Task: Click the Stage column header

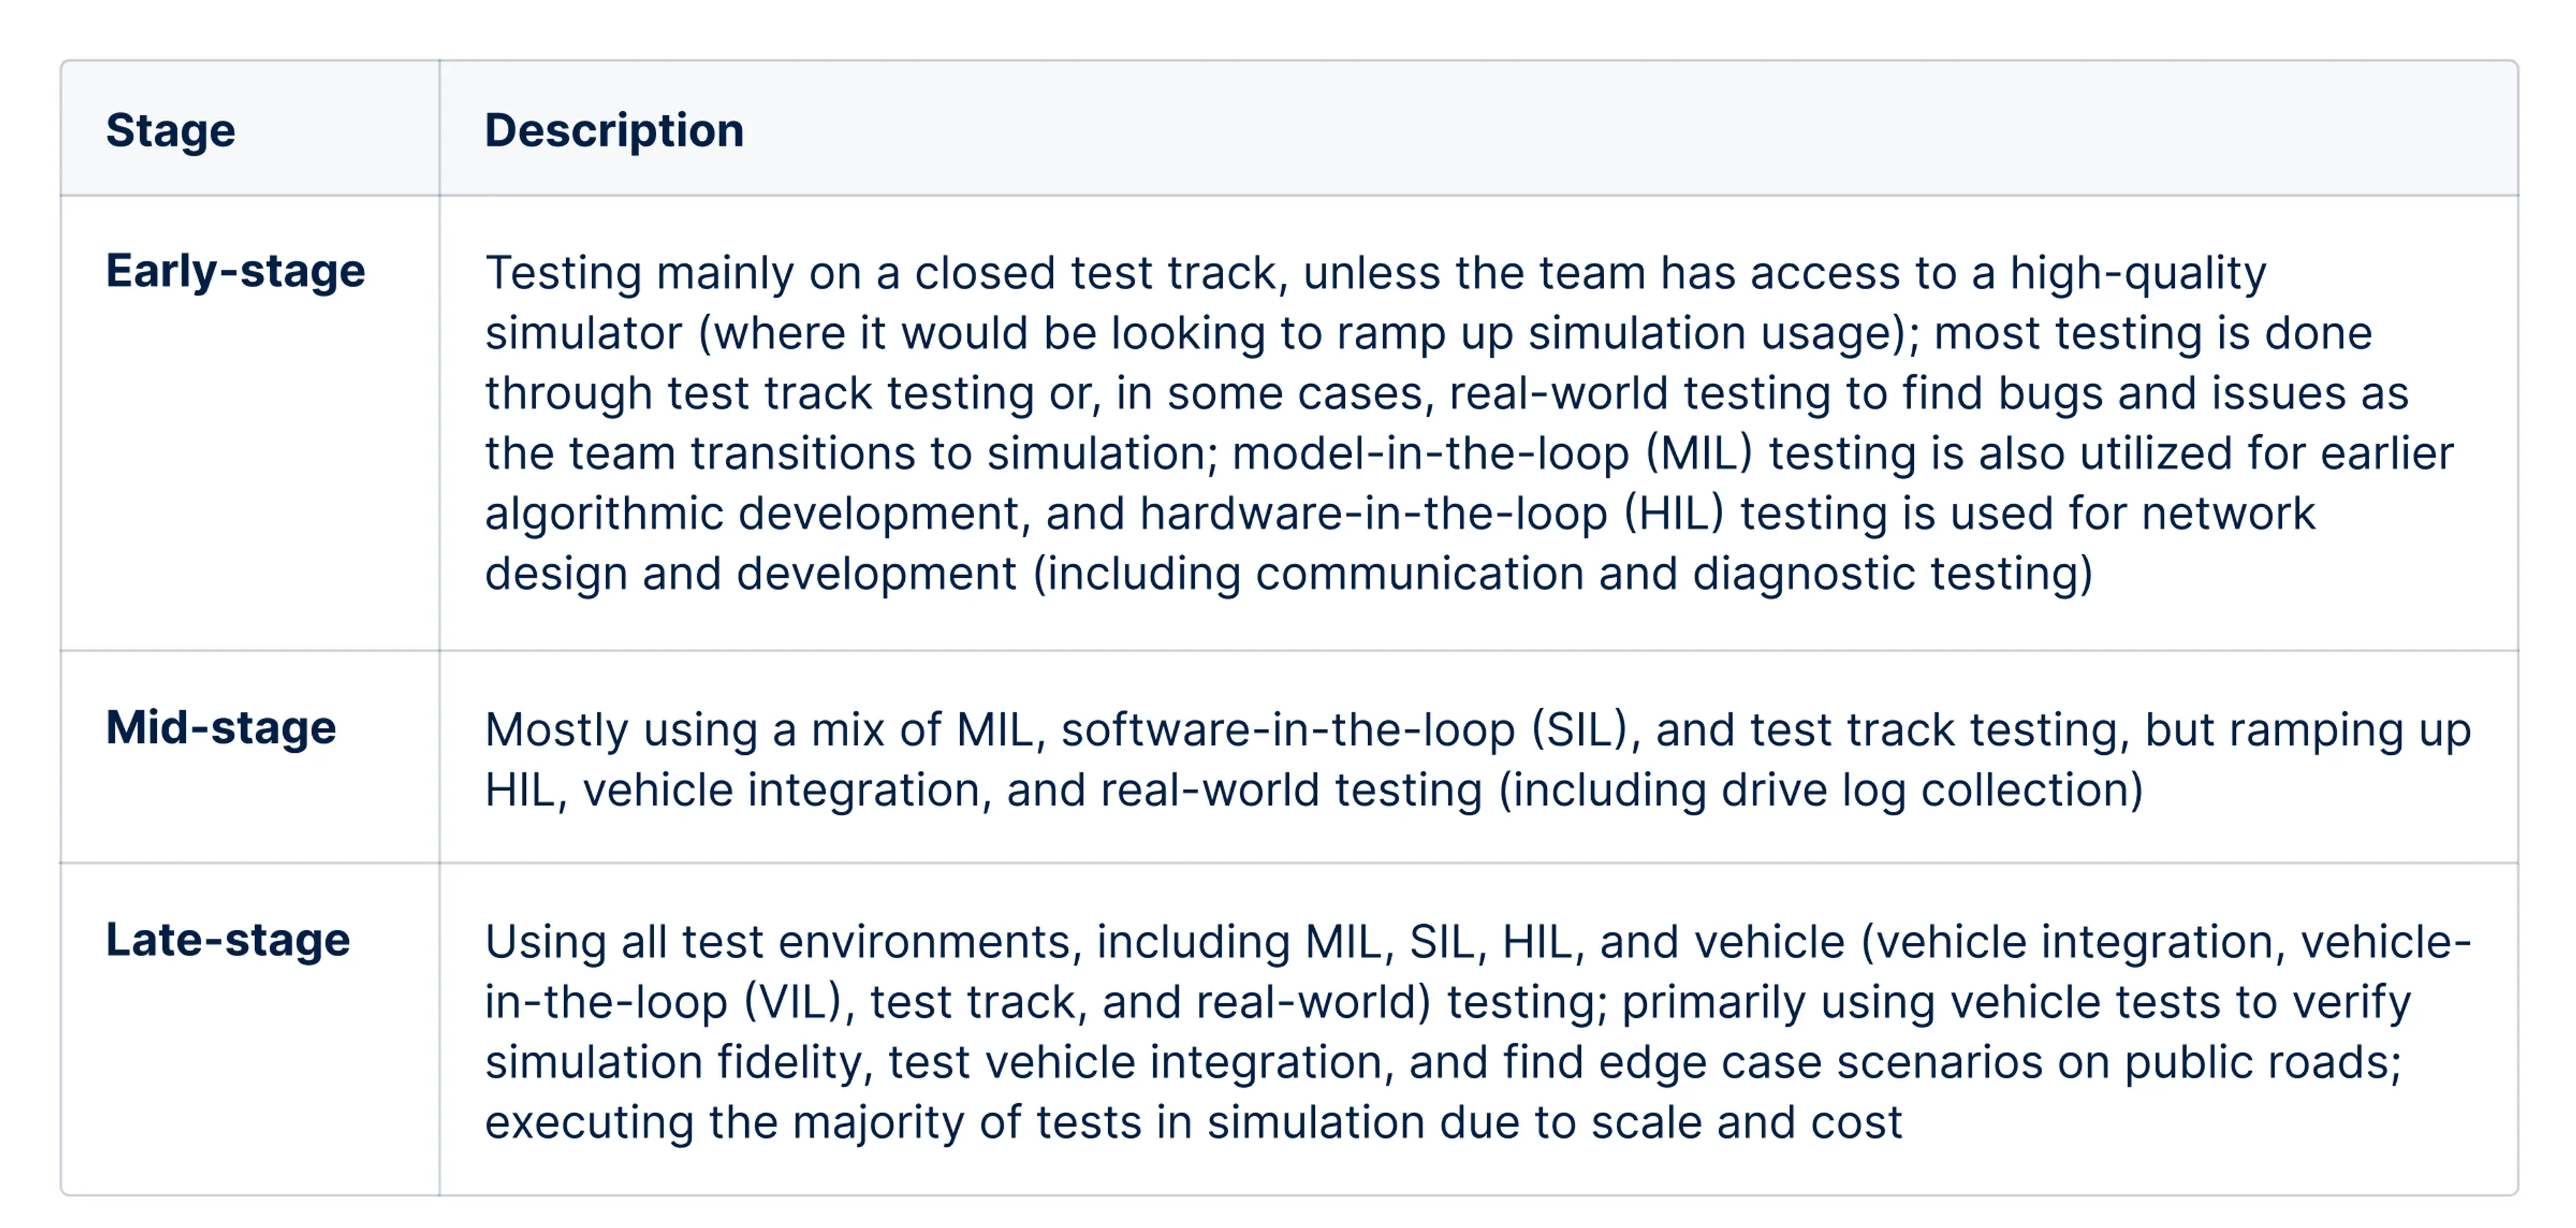Action: pyautogui.click(x=171, y=130)
